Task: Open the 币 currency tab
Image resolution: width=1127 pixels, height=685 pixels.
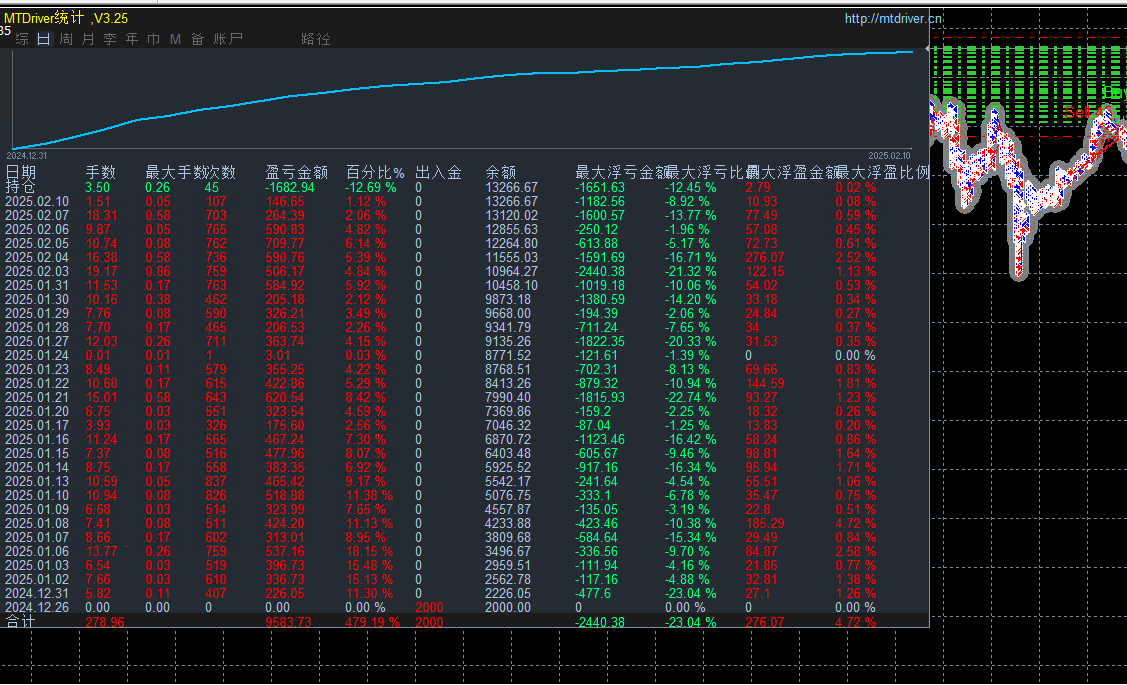Action: click(x=154, y=39)
